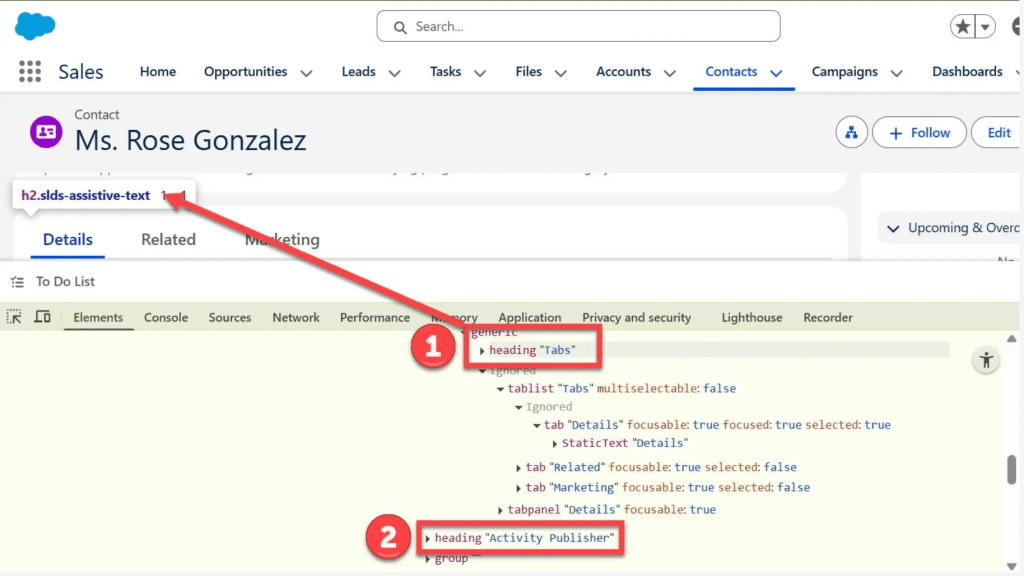The width and height of the screenshot is (1024, 576).
Task: Open the accessibility options icon in DevTools
Action: (x=986, y=359)
